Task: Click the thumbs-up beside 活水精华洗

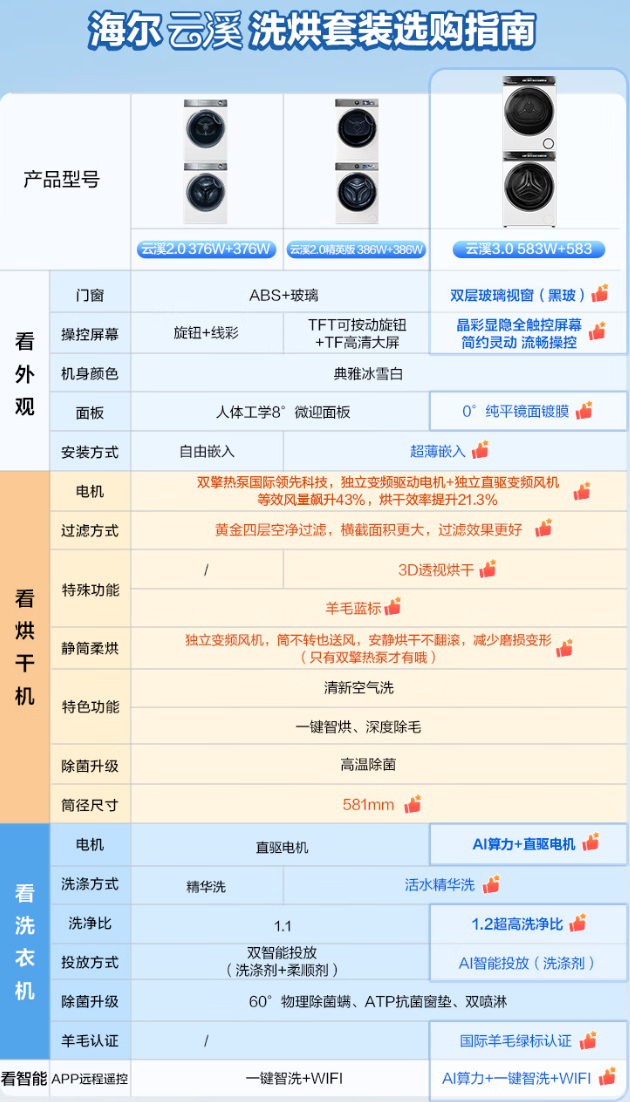Action: tap(491, 883)
